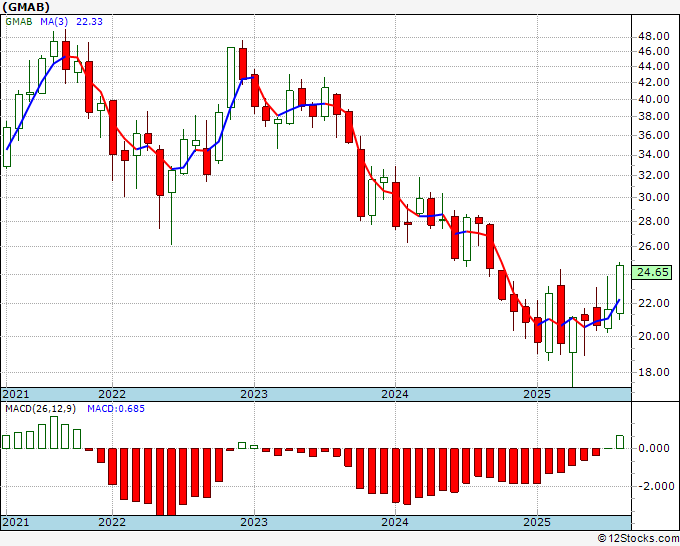Click the 30.00 price axis label
Screen dimensions: 680x546
click(654, 197)
